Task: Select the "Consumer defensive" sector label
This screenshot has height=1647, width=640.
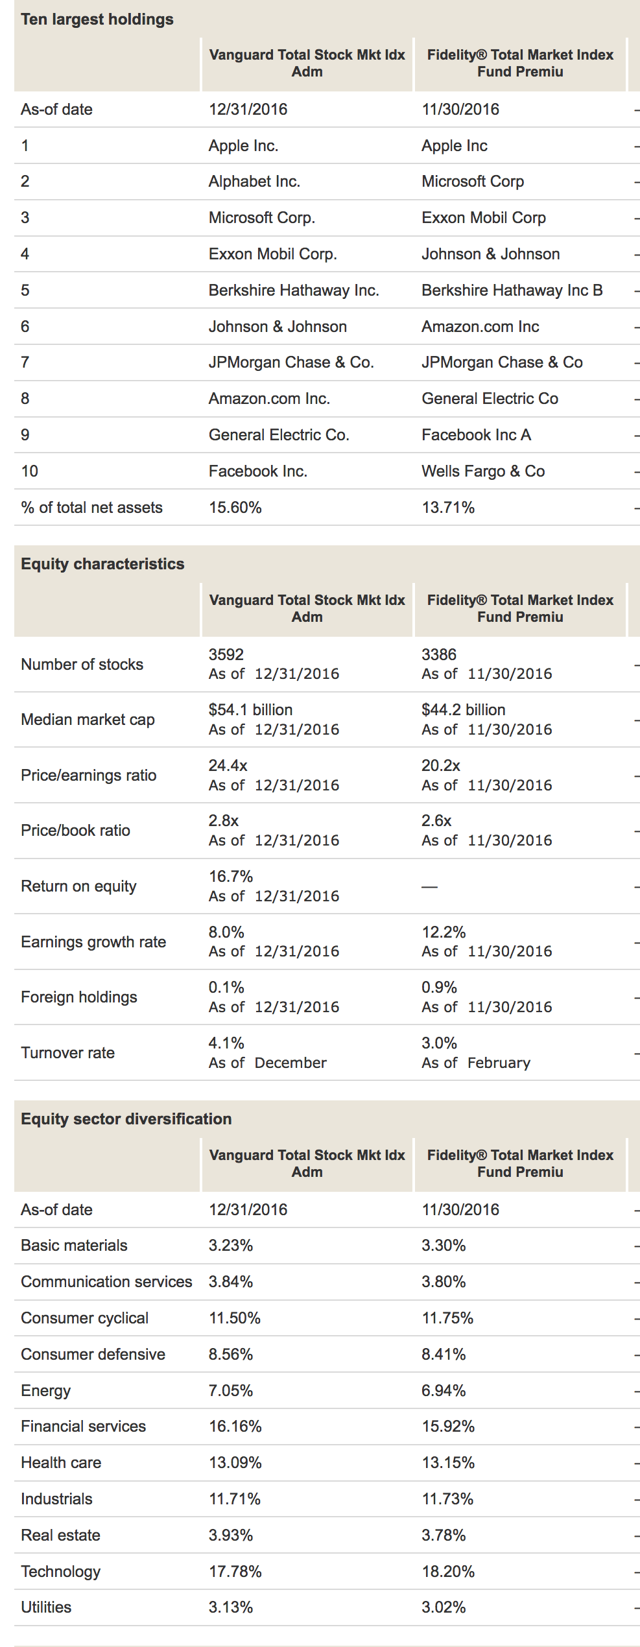Action: pyautogui.click(x=93, y=1355)
